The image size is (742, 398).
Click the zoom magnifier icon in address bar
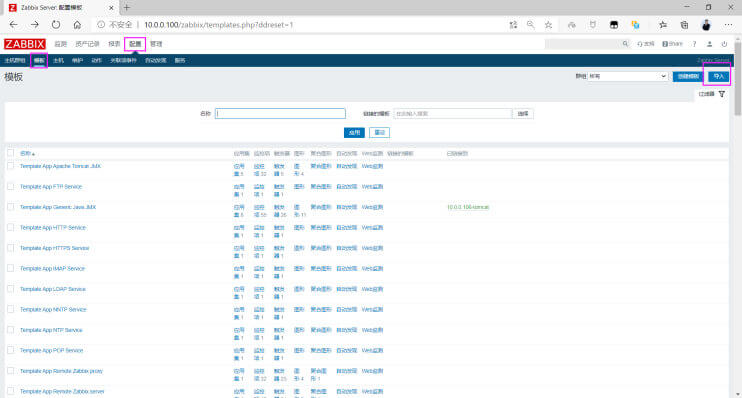click(530, 25)
